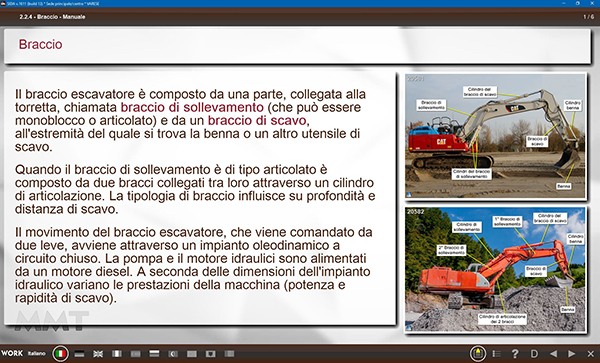The image size is (600, 363).
Task: Click the circled yellow highlighter manual icon
Action: pyautogui.click(x=478, y=353)
